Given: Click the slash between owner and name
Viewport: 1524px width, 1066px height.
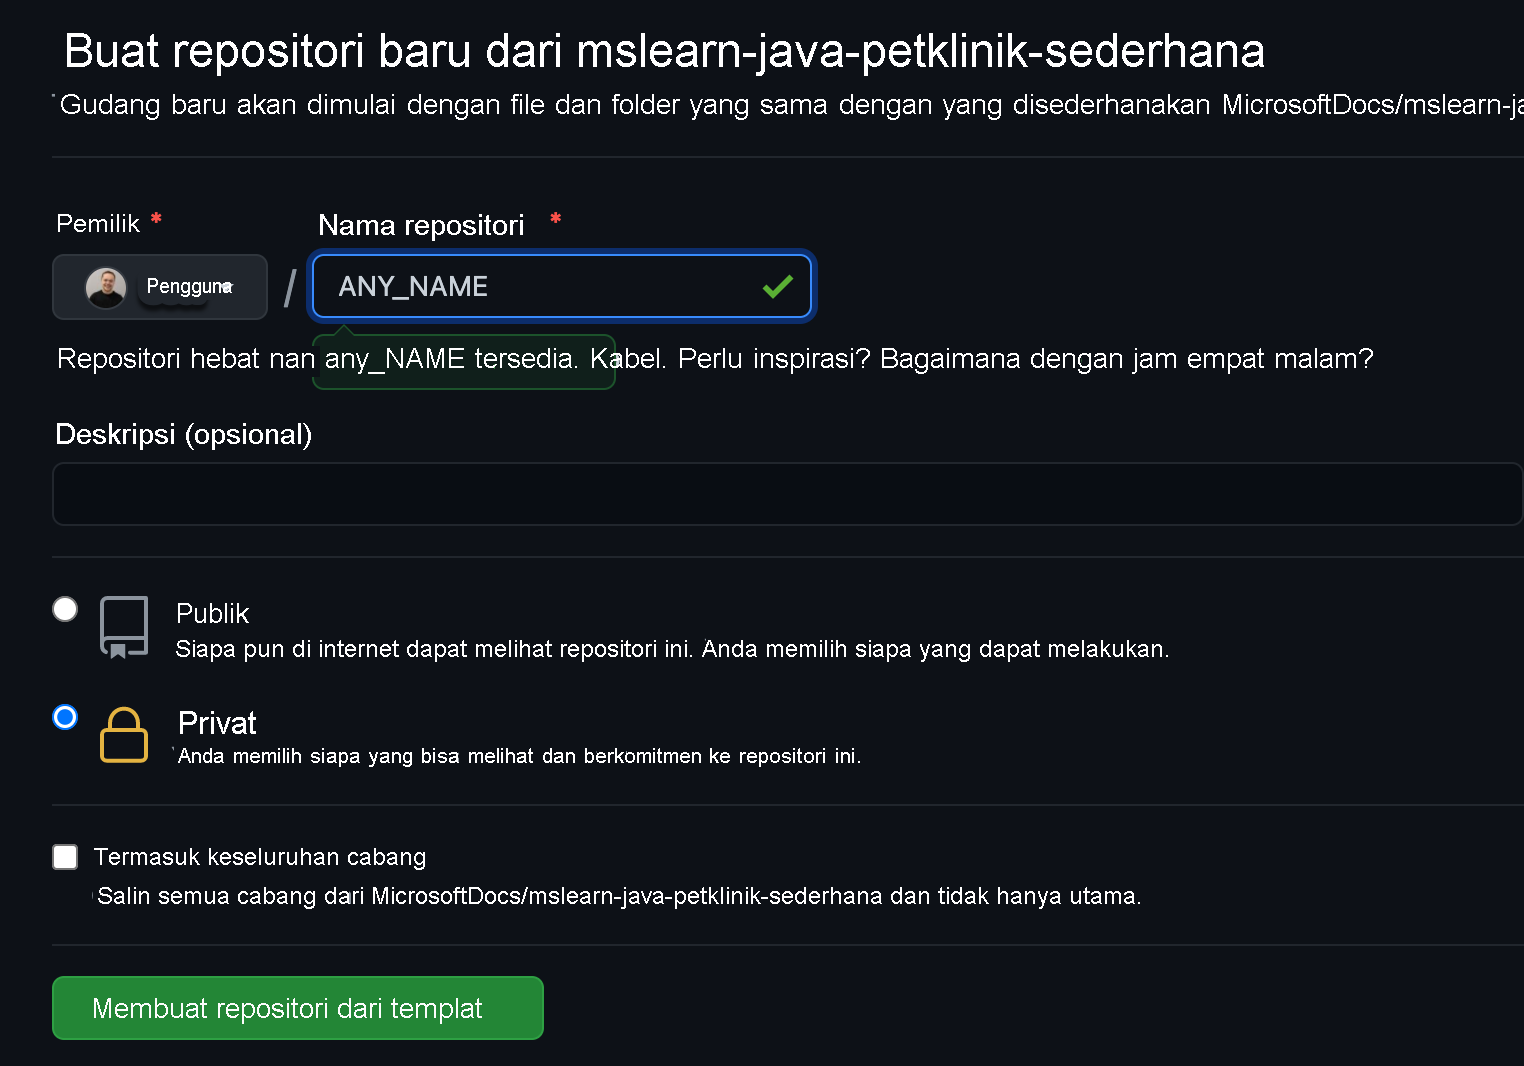Looking at the screenshot, I should [x=288, y=287].
